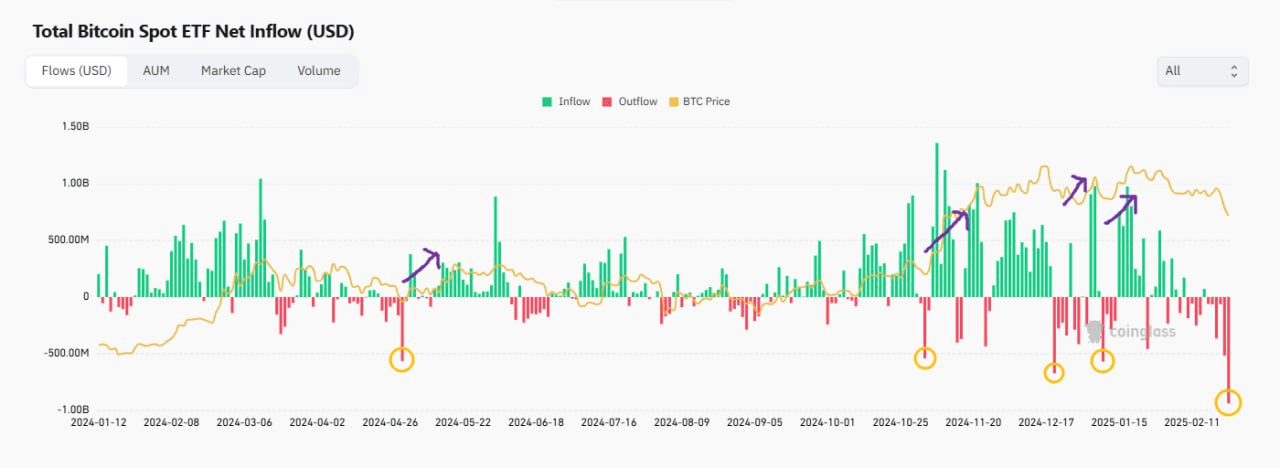Click the 1.00B y-axis label

click(x=74, y=183)
